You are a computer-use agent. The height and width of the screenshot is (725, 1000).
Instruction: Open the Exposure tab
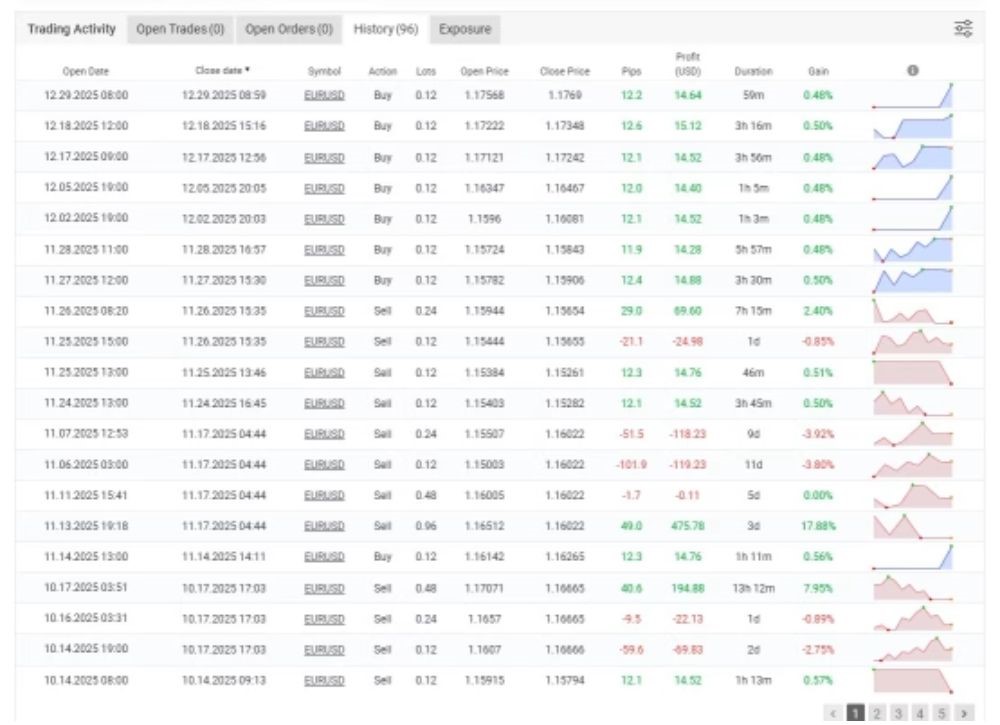tap(465, 29)
